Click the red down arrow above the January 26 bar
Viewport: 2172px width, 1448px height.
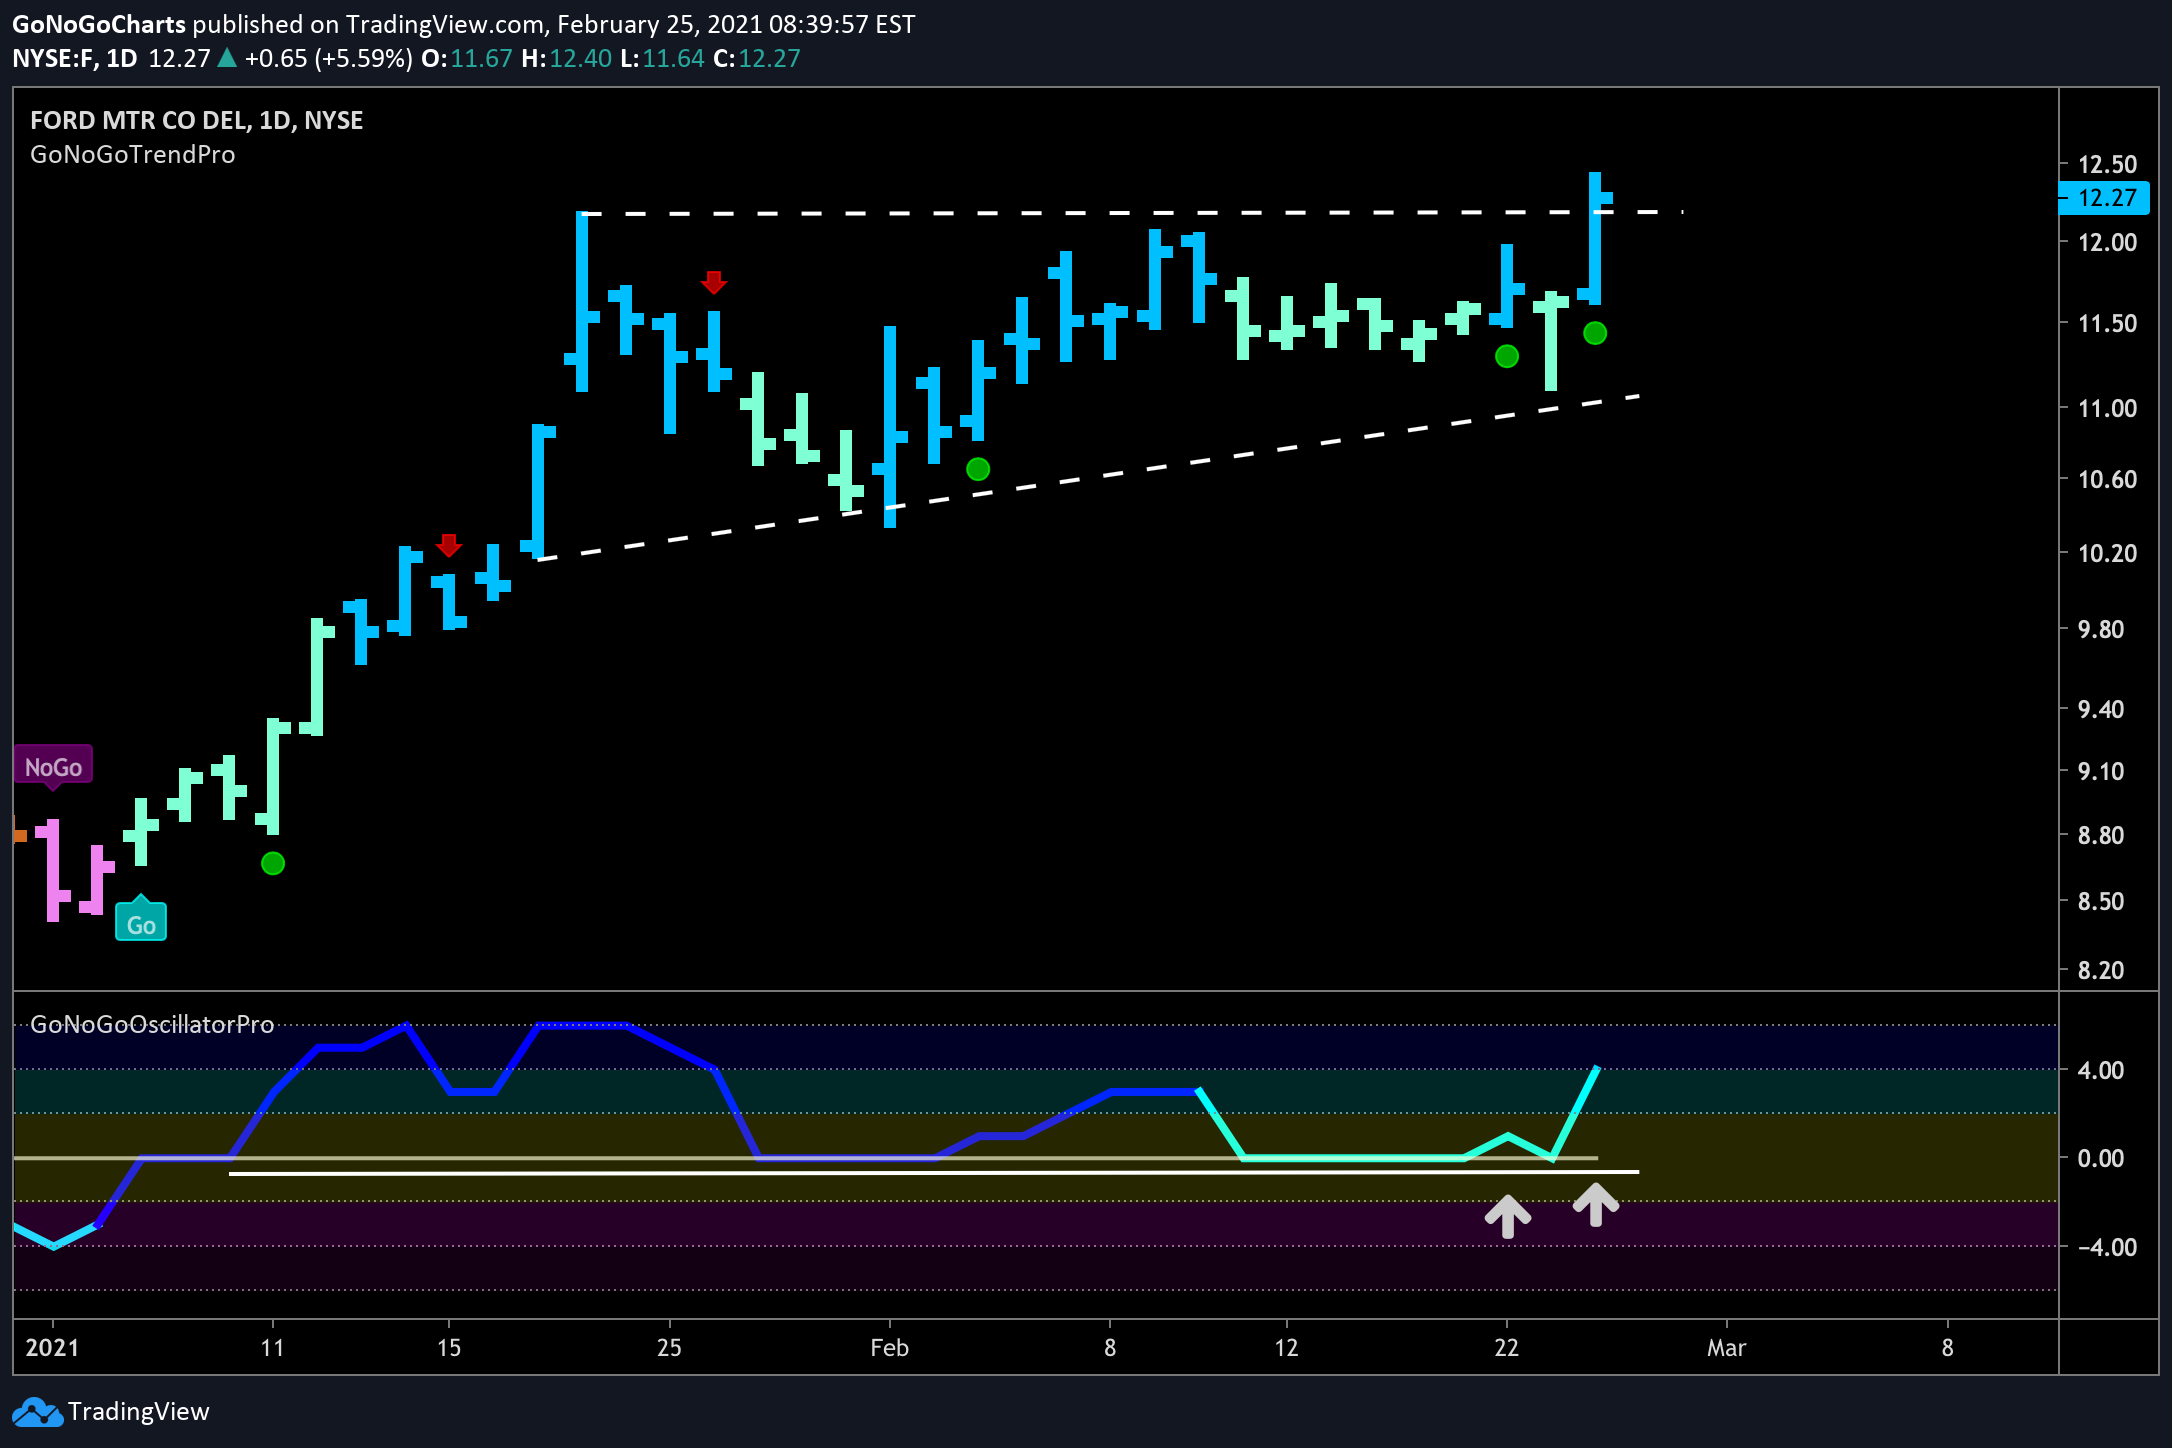713,282
